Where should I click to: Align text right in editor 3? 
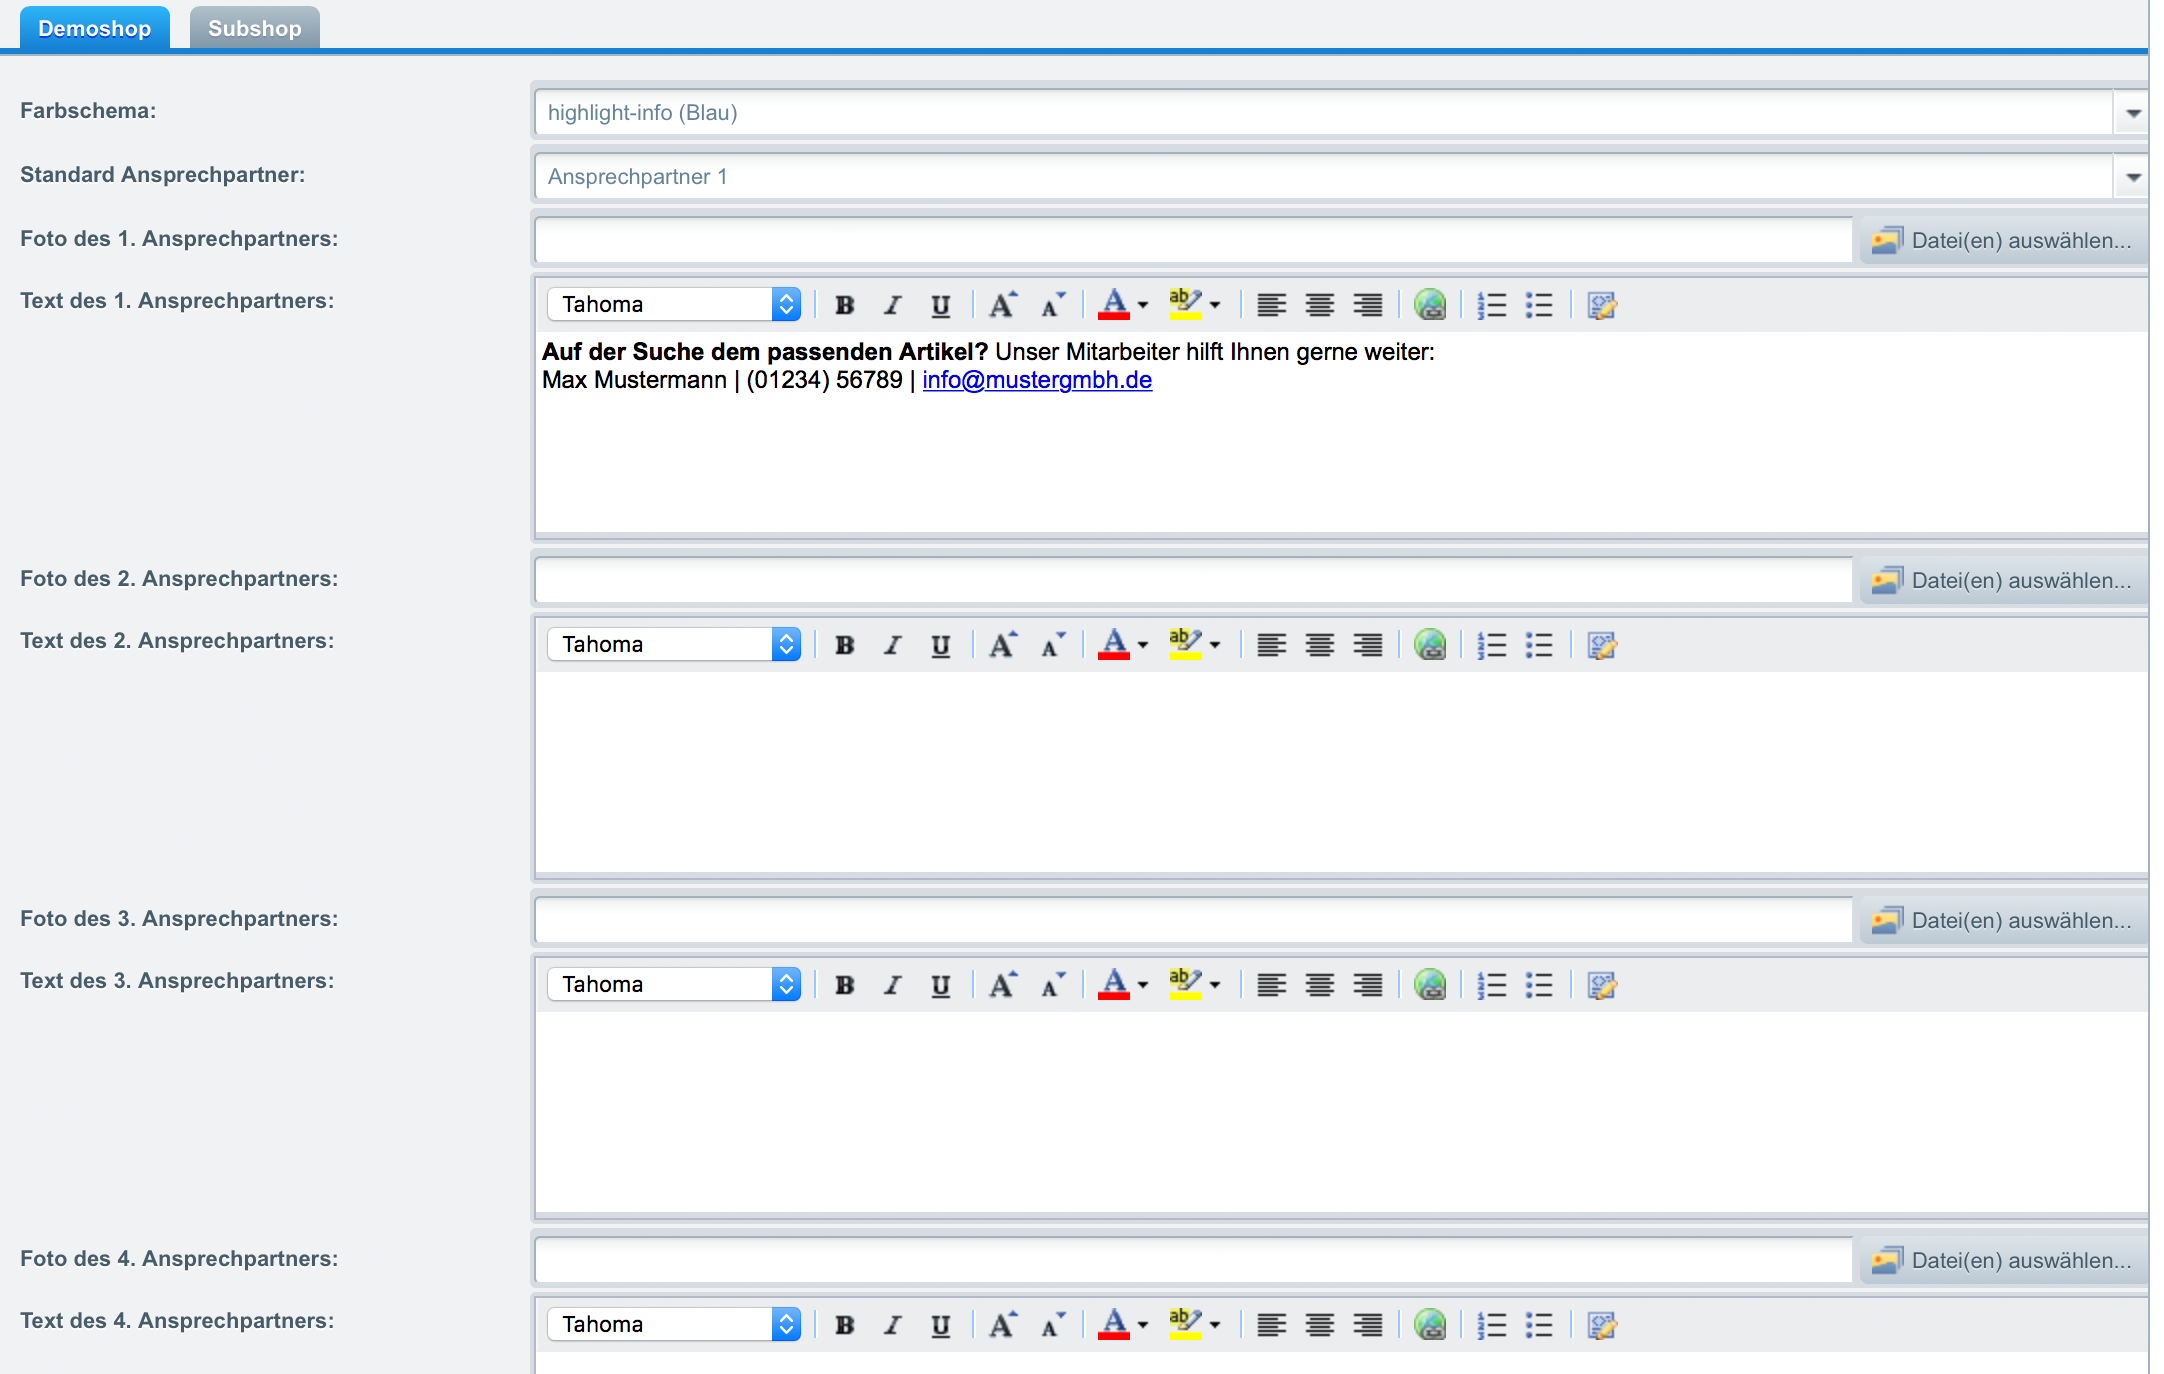click(1368, 985)
